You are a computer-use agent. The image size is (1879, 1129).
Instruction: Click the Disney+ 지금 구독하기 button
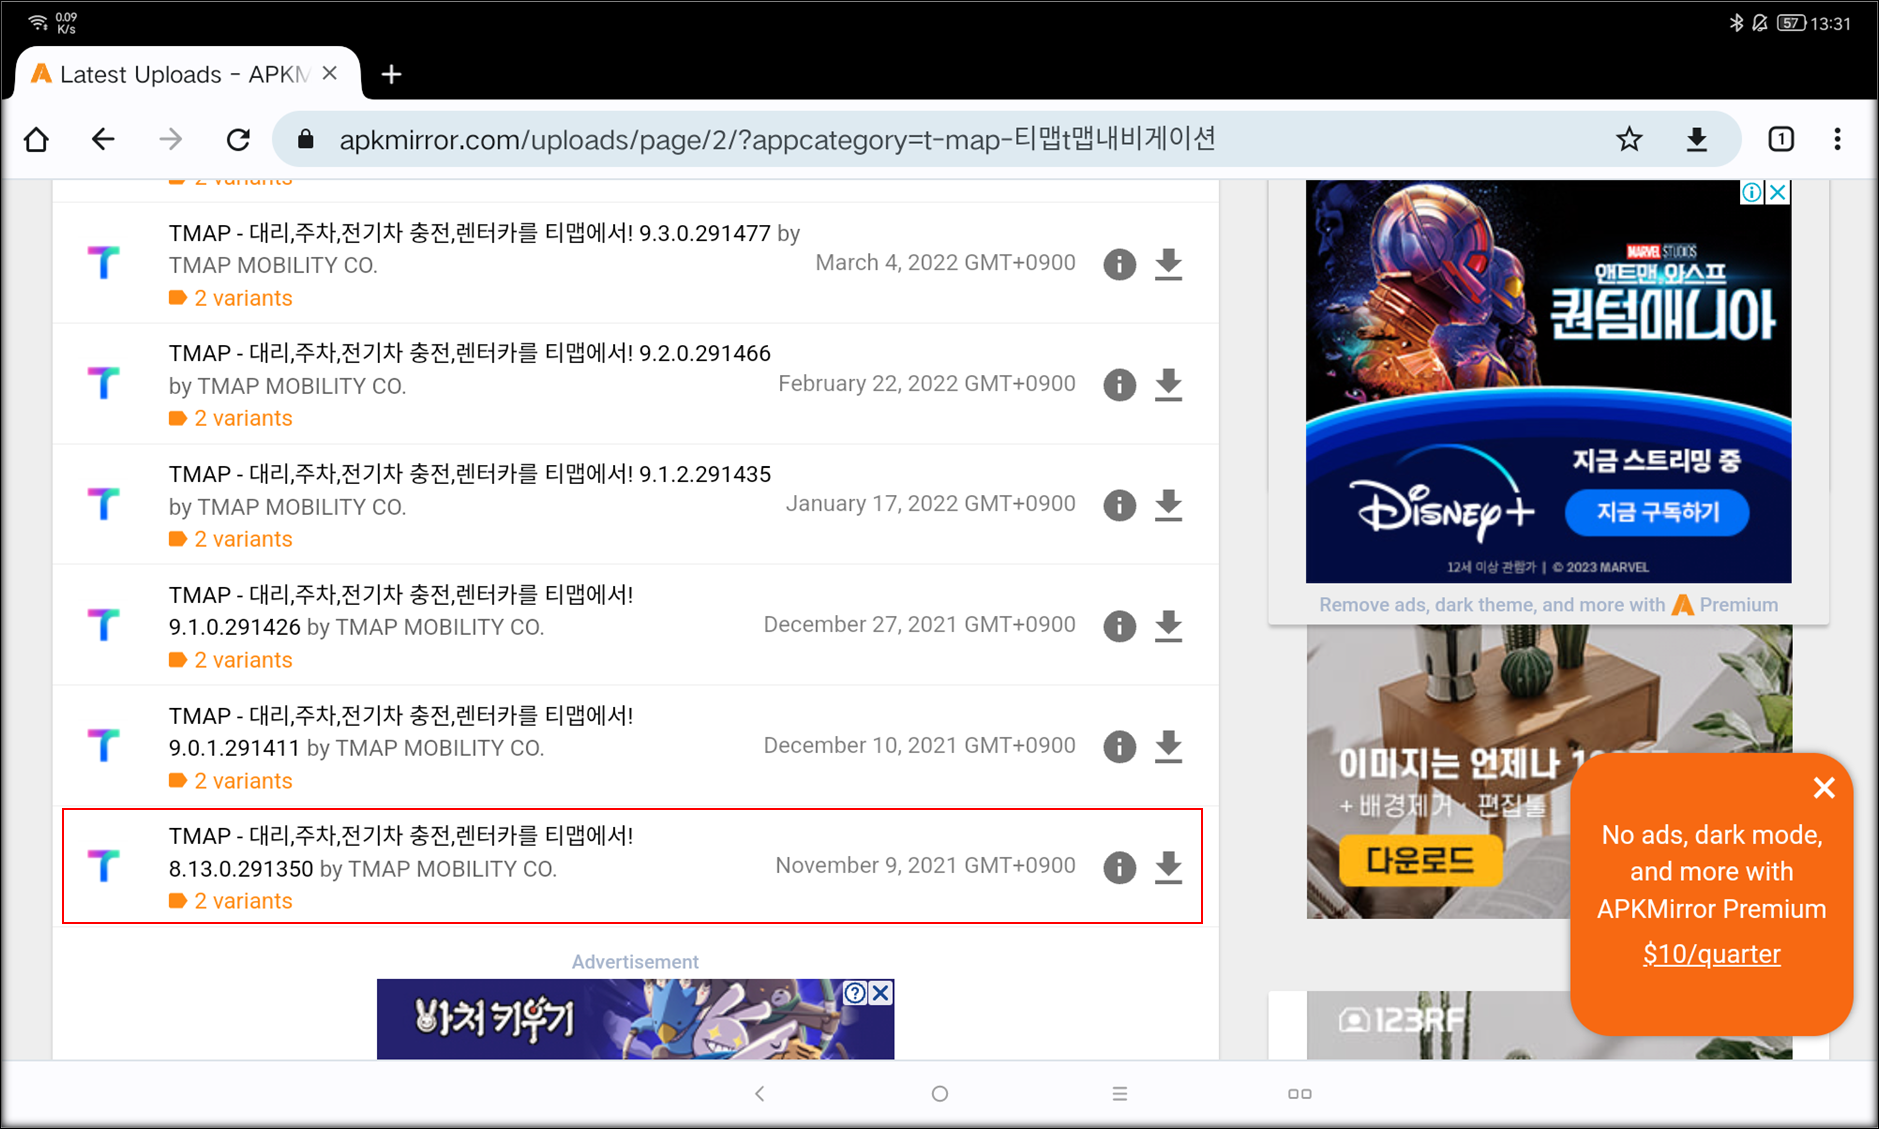(x=1657, y=513)
